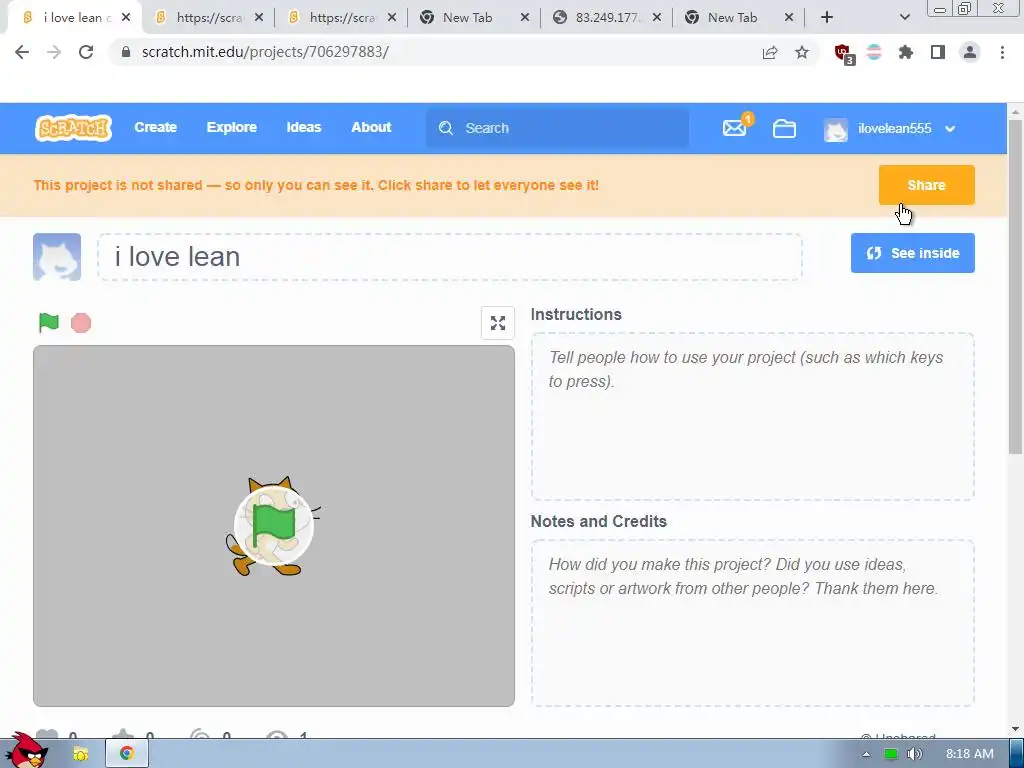
Task: Go back to previous page
Action: [x=22, y=52]
